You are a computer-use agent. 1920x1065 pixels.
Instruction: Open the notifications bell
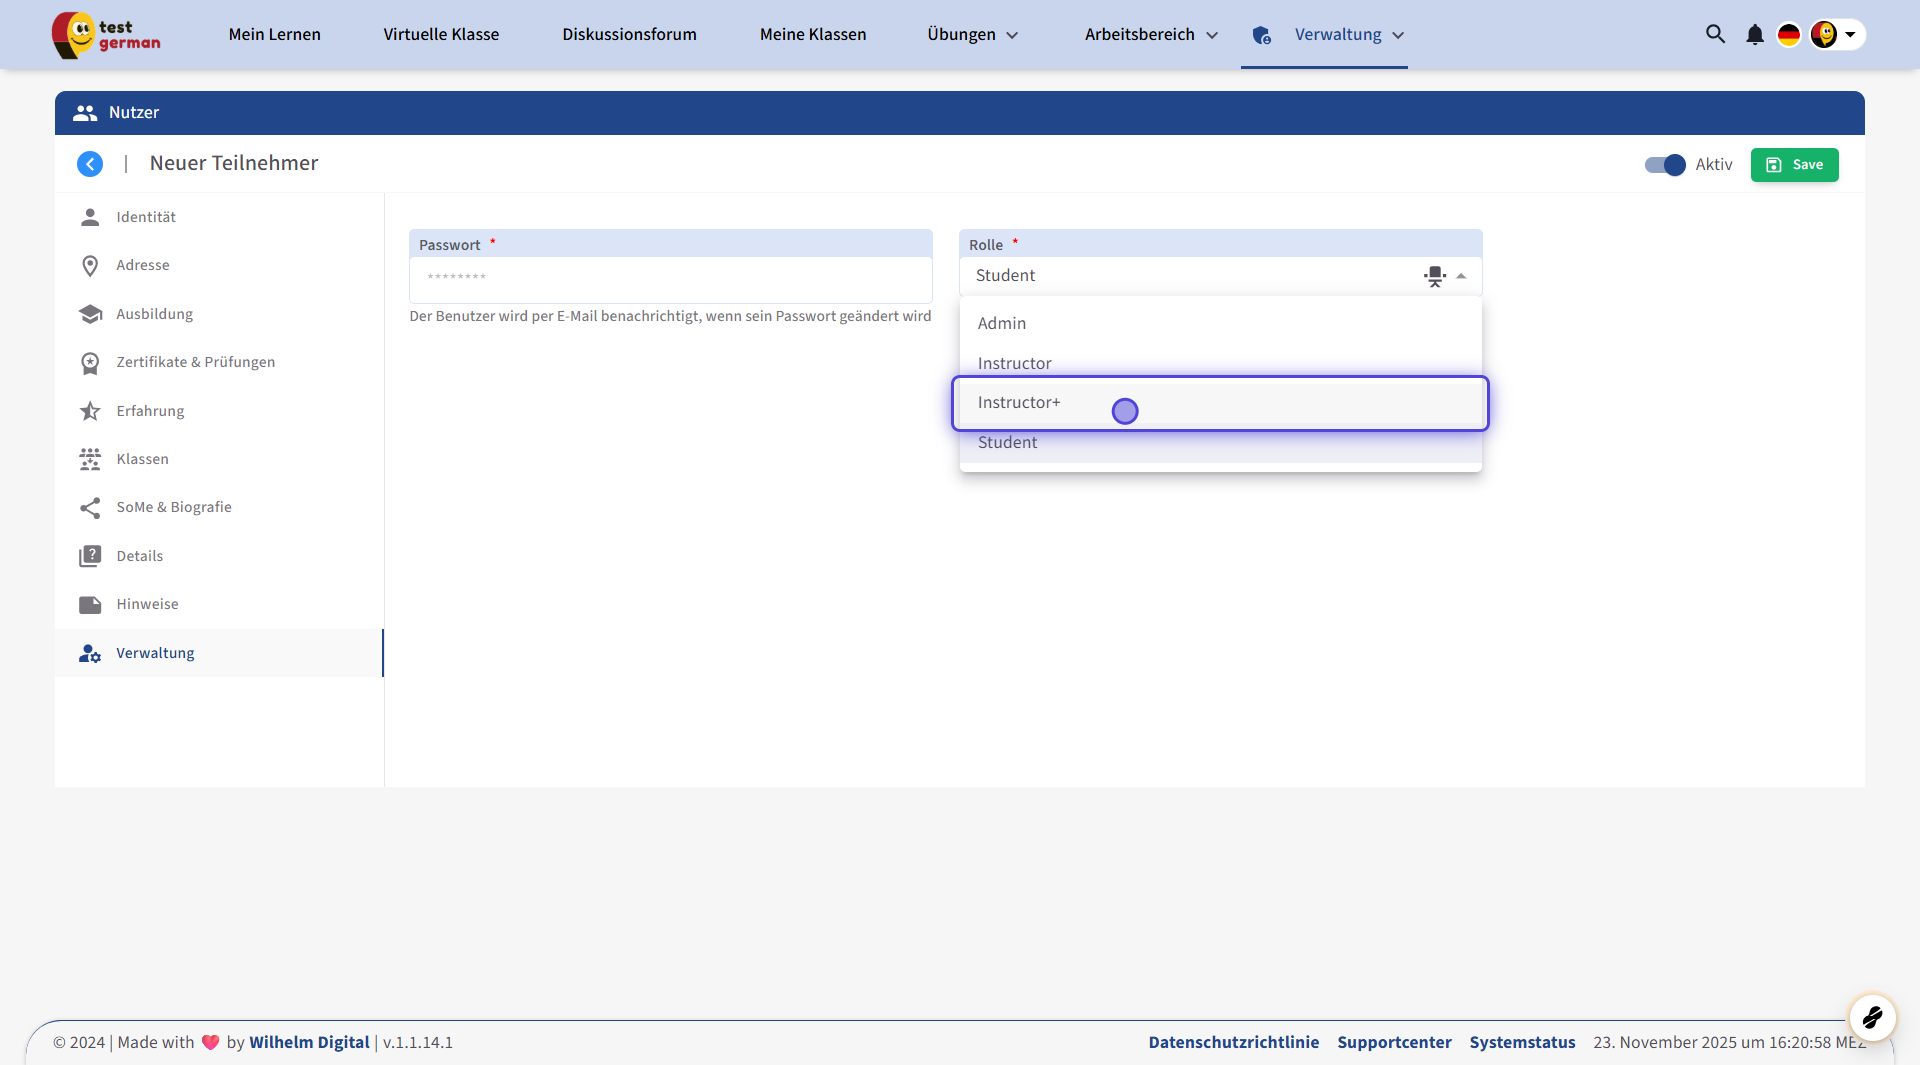pyautogui.click(x=1754, y=35)
